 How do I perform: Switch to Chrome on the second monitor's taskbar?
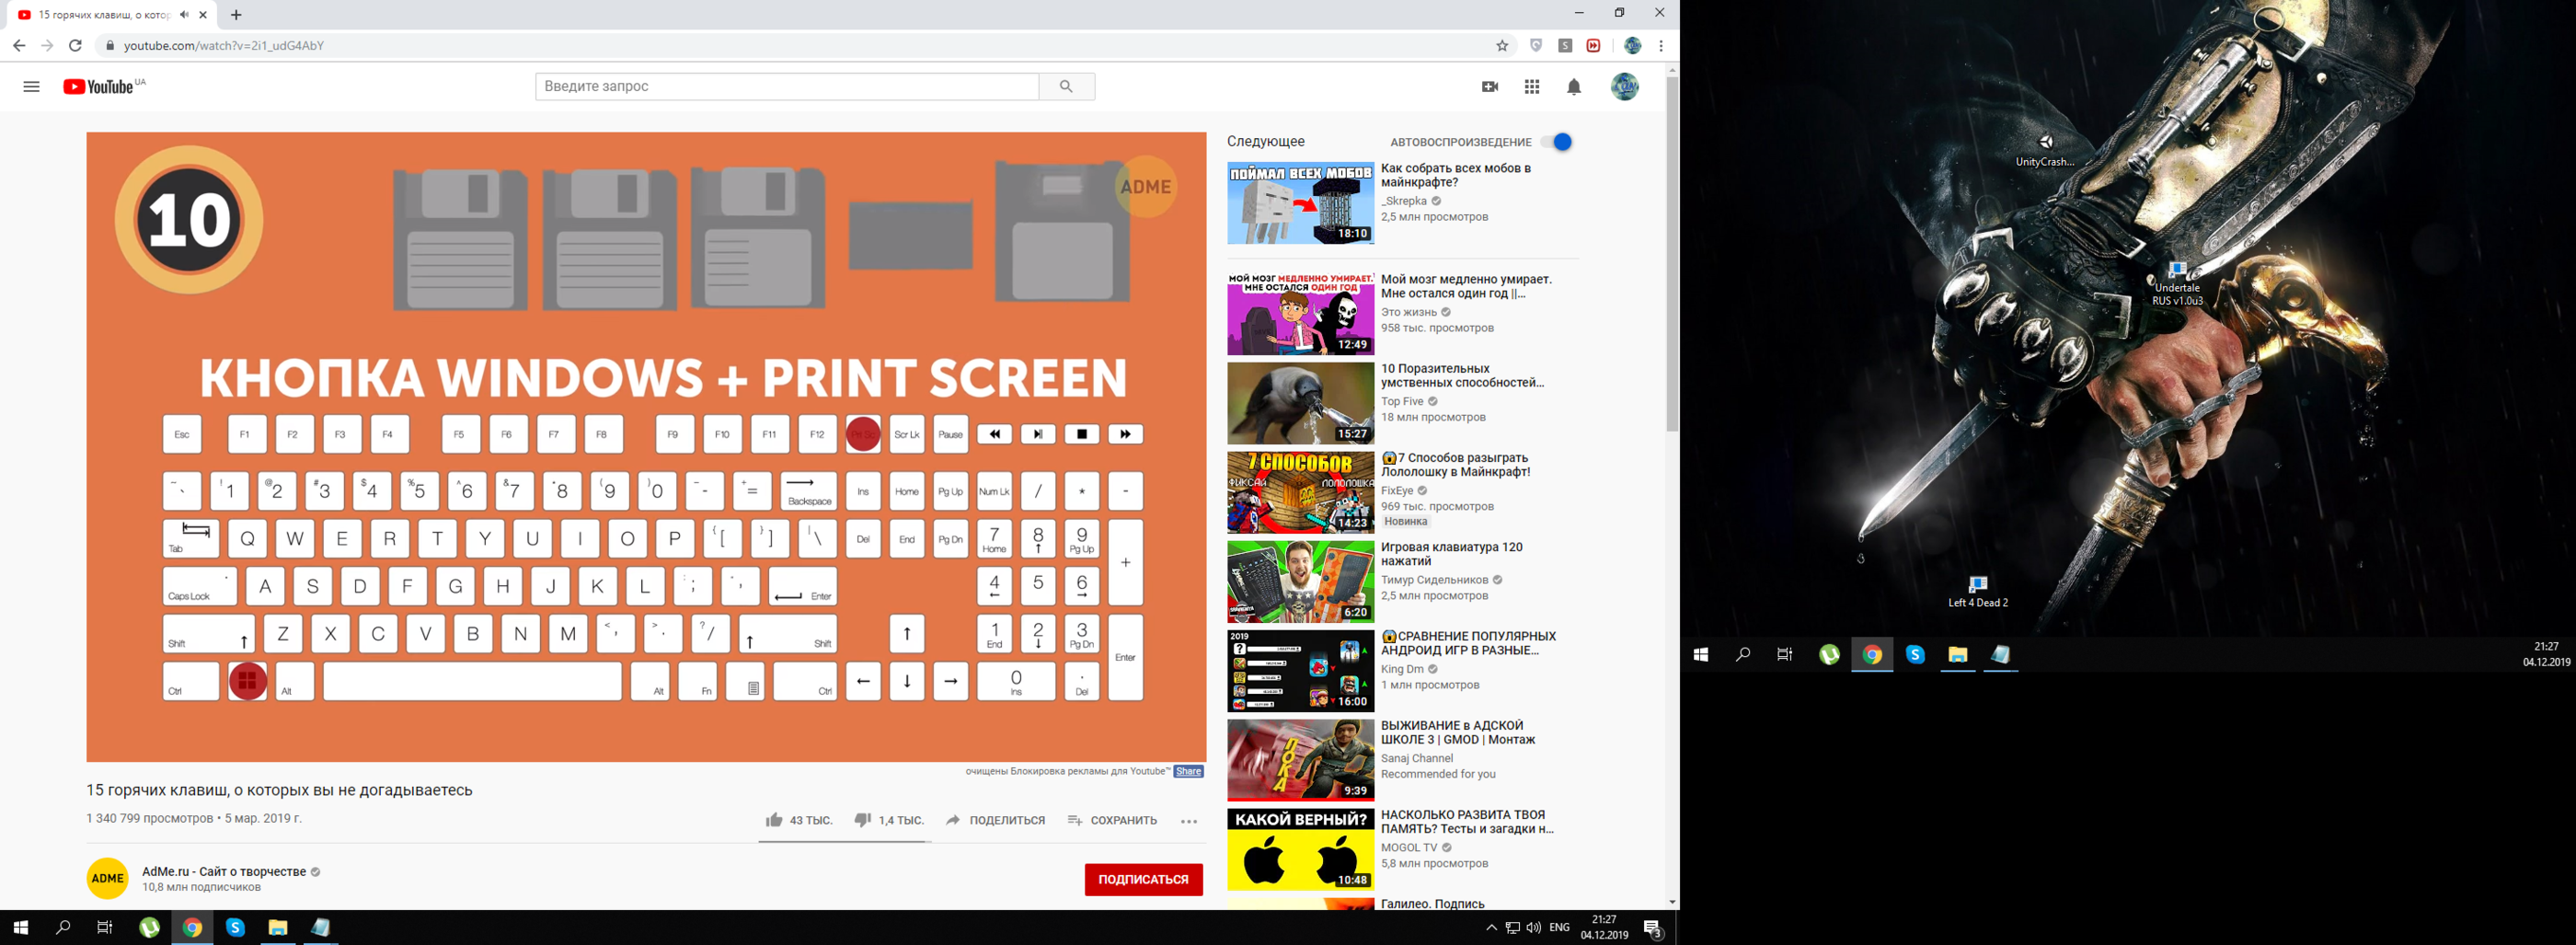tap(1872, 655)
